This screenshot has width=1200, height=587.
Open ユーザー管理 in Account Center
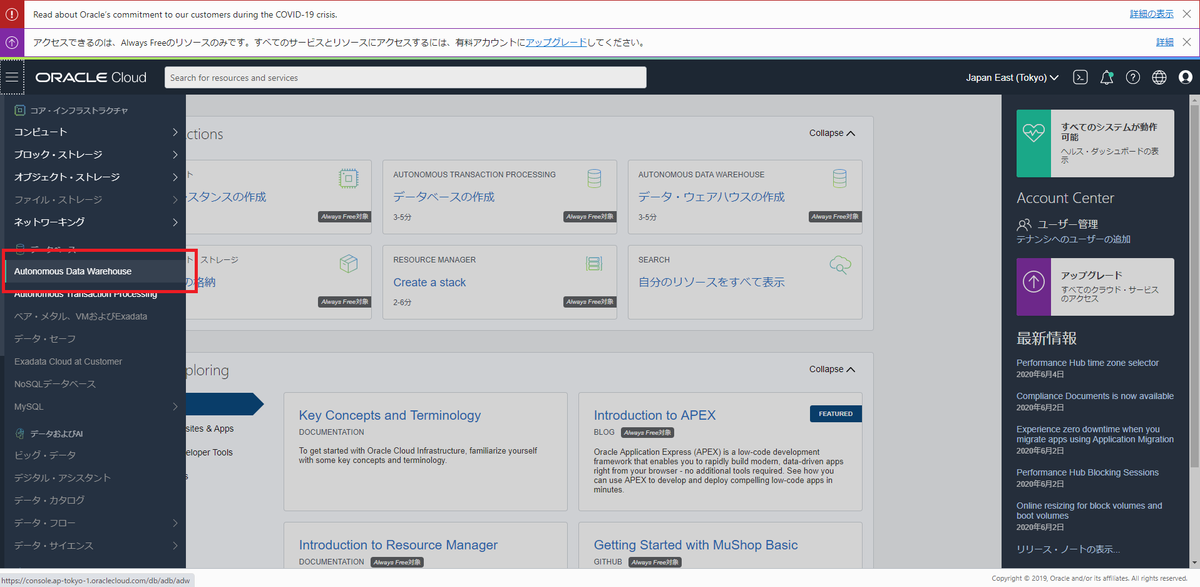[x=1067, y=224]
